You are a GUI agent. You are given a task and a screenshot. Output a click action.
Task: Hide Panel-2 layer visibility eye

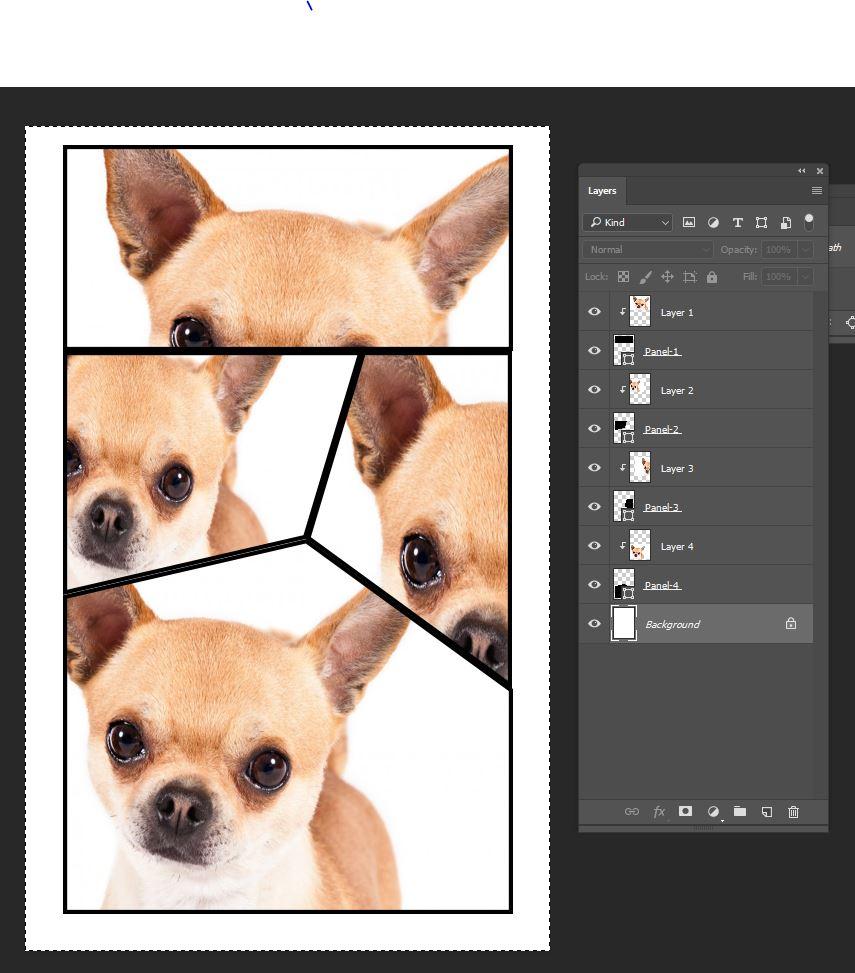[x=594, y=429]
